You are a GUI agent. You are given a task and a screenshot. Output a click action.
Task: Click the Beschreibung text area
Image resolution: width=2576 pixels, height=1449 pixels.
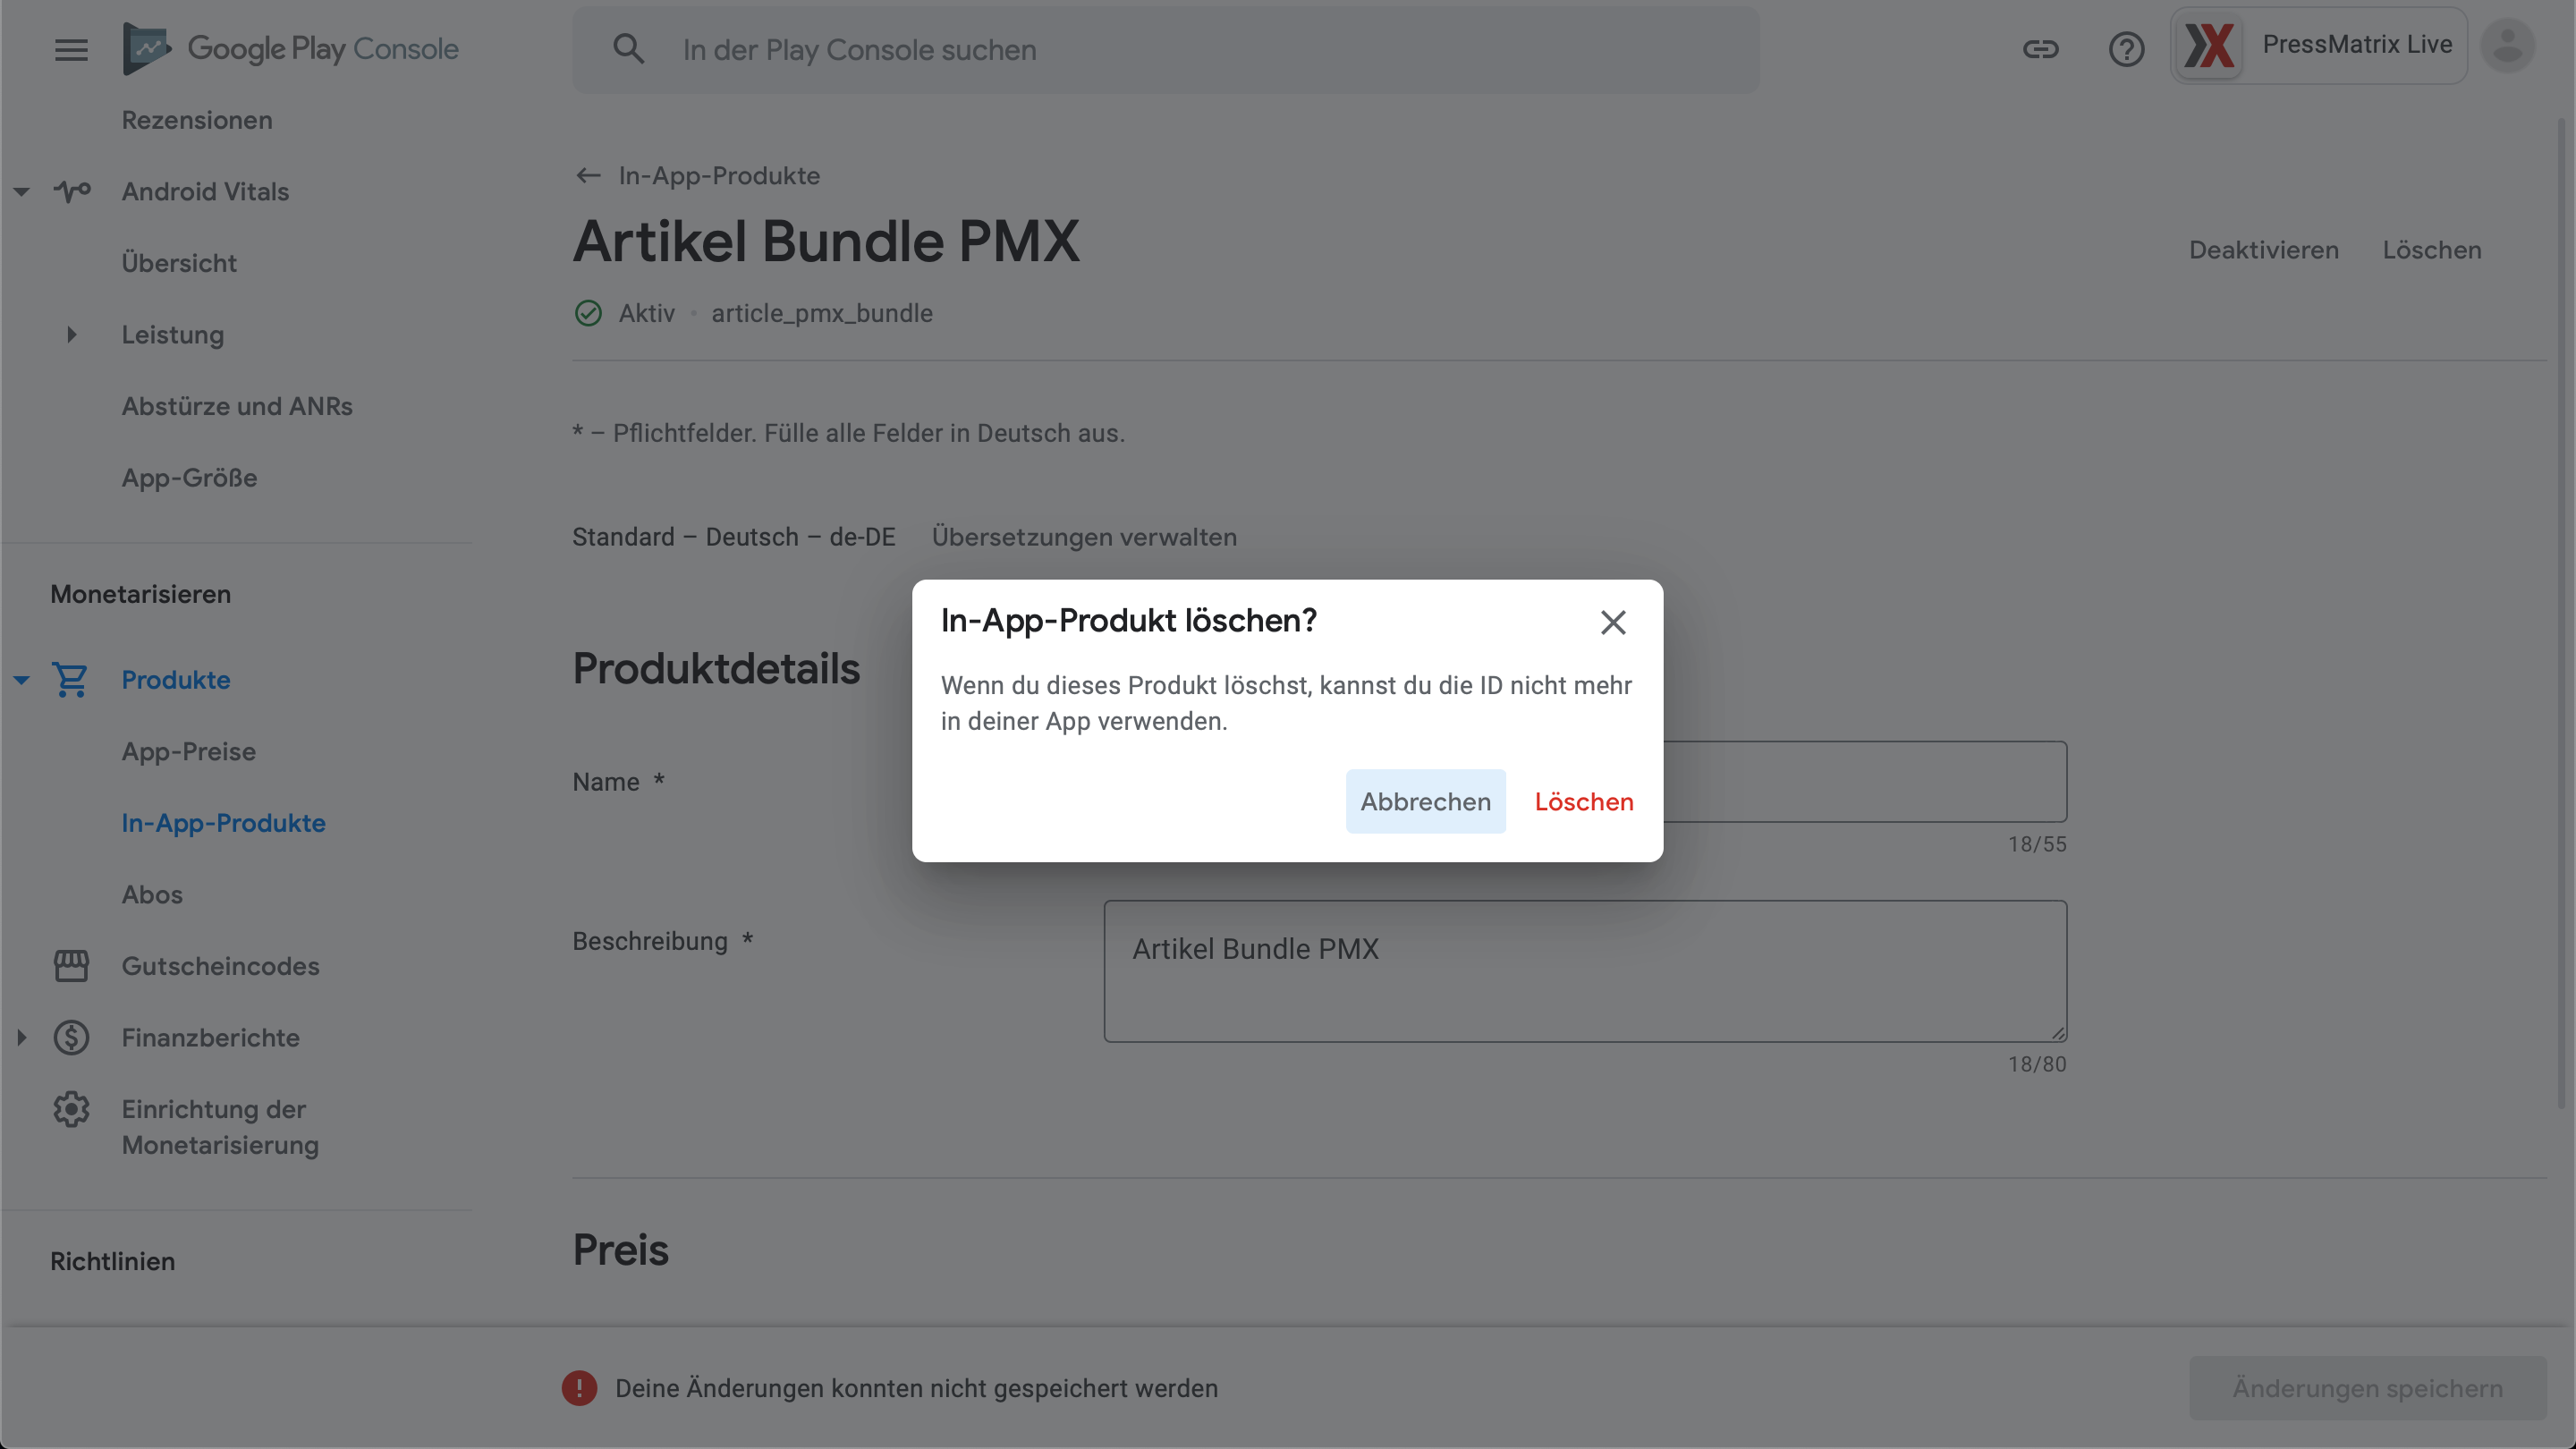point(1585,971)
